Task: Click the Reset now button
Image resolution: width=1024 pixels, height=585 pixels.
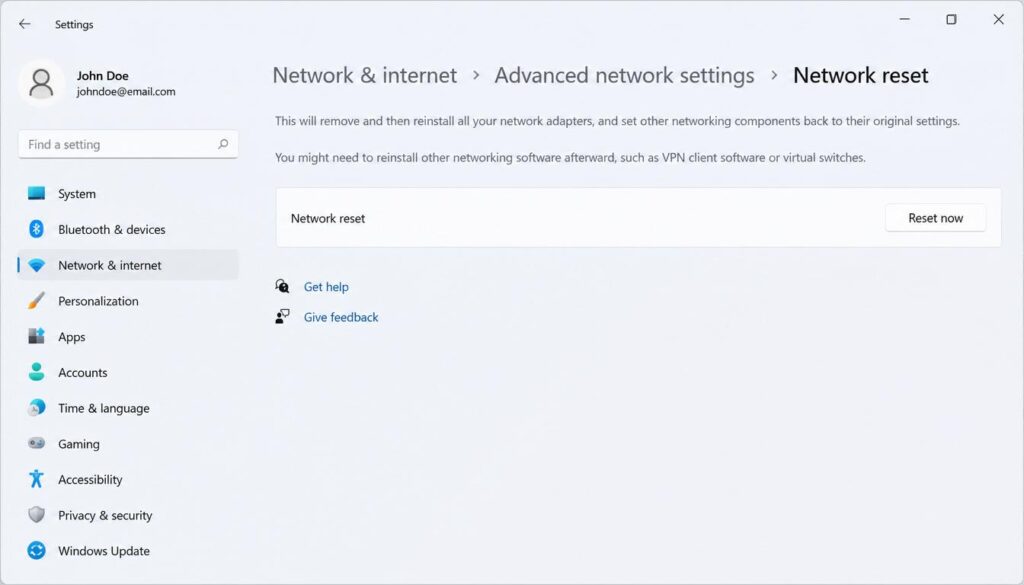Action: coord(935,218)
